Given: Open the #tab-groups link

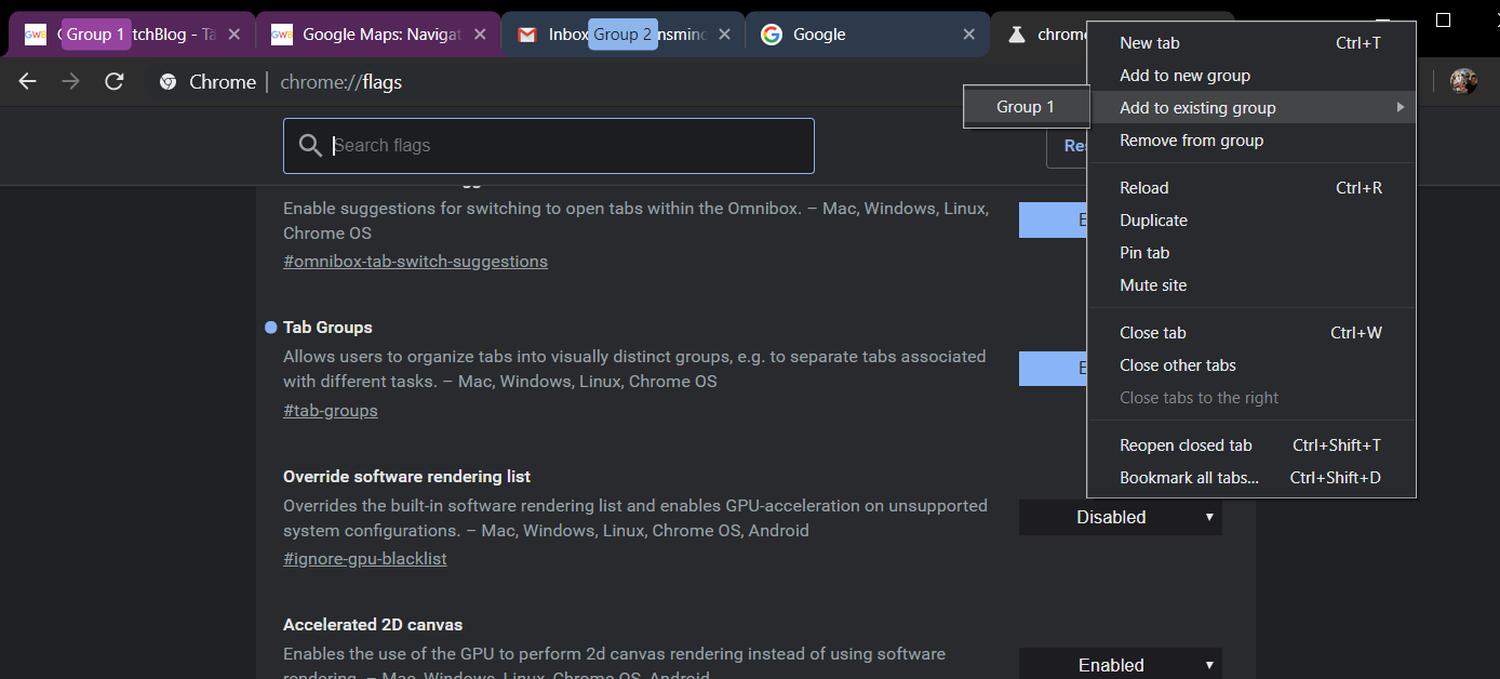Looking at the screenshot, I should [x=330, y=410].
